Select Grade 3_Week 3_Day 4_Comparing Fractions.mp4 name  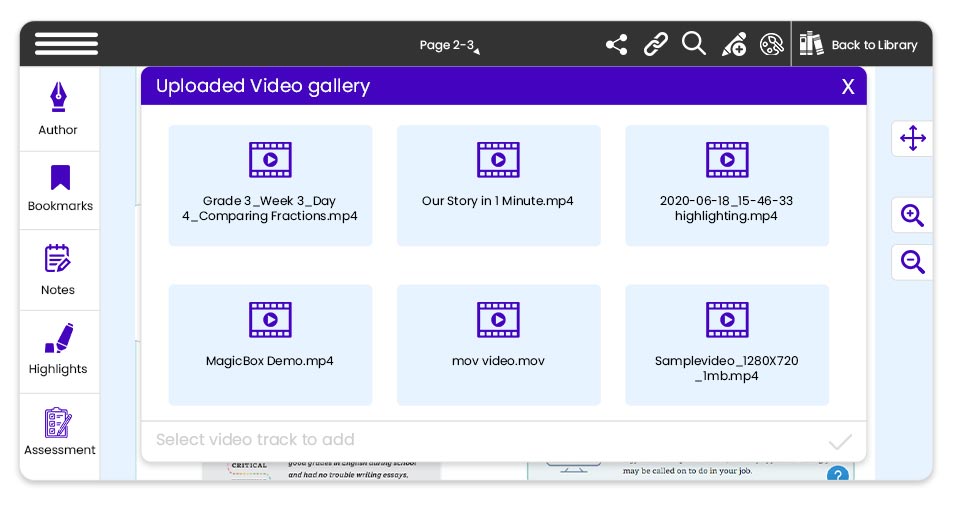270,208
